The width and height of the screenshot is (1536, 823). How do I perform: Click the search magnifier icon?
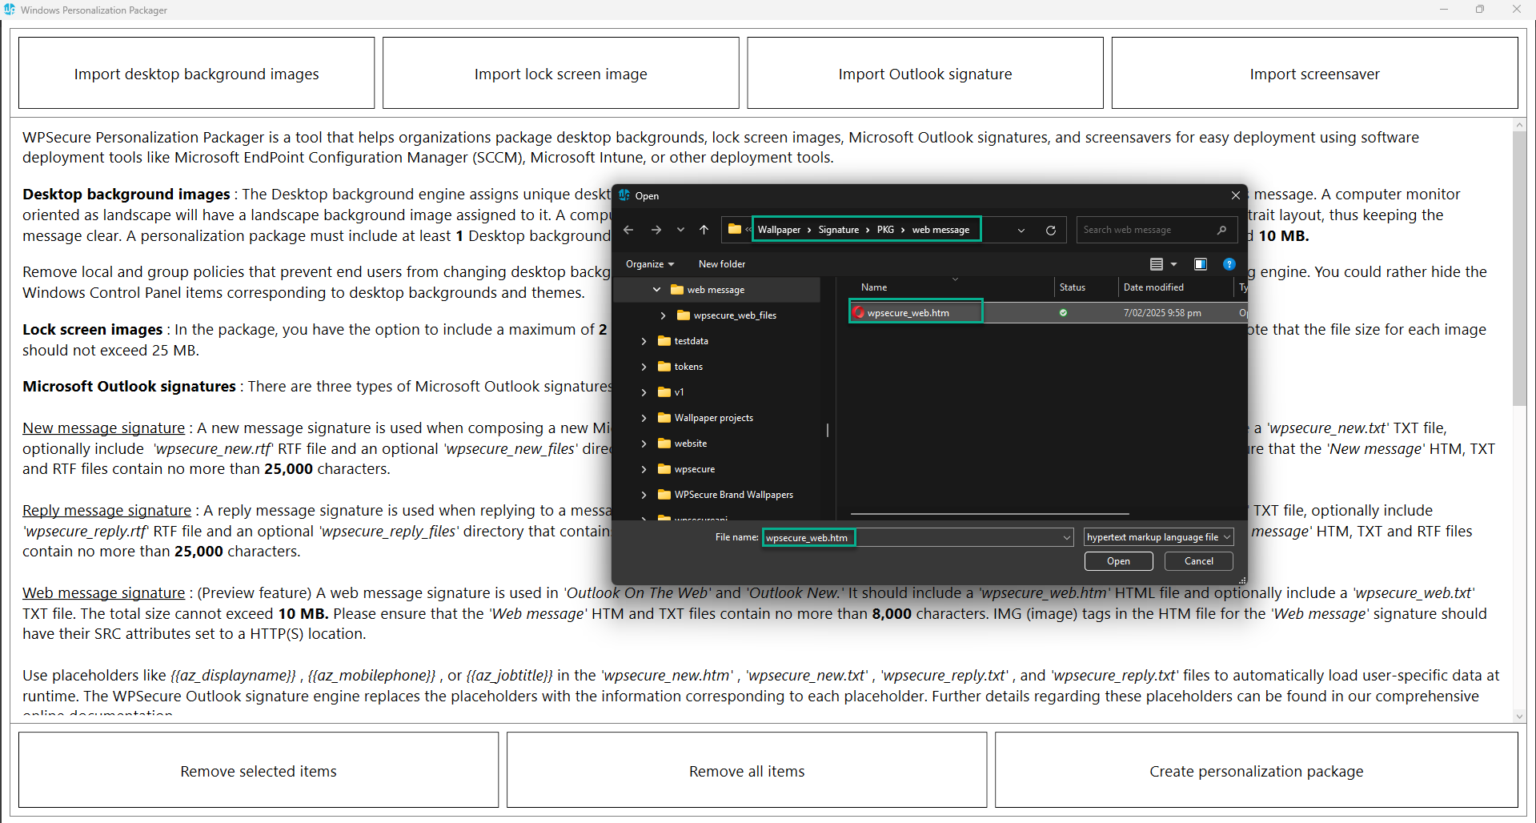[1221, 230]
